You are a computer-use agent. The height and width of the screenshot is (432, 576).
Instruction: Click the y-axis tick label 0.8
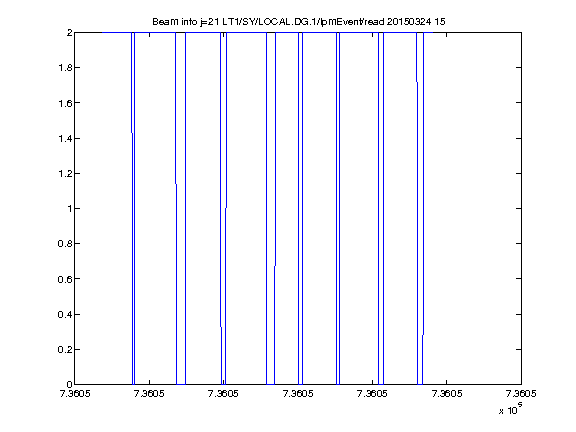tap(65, 244)
